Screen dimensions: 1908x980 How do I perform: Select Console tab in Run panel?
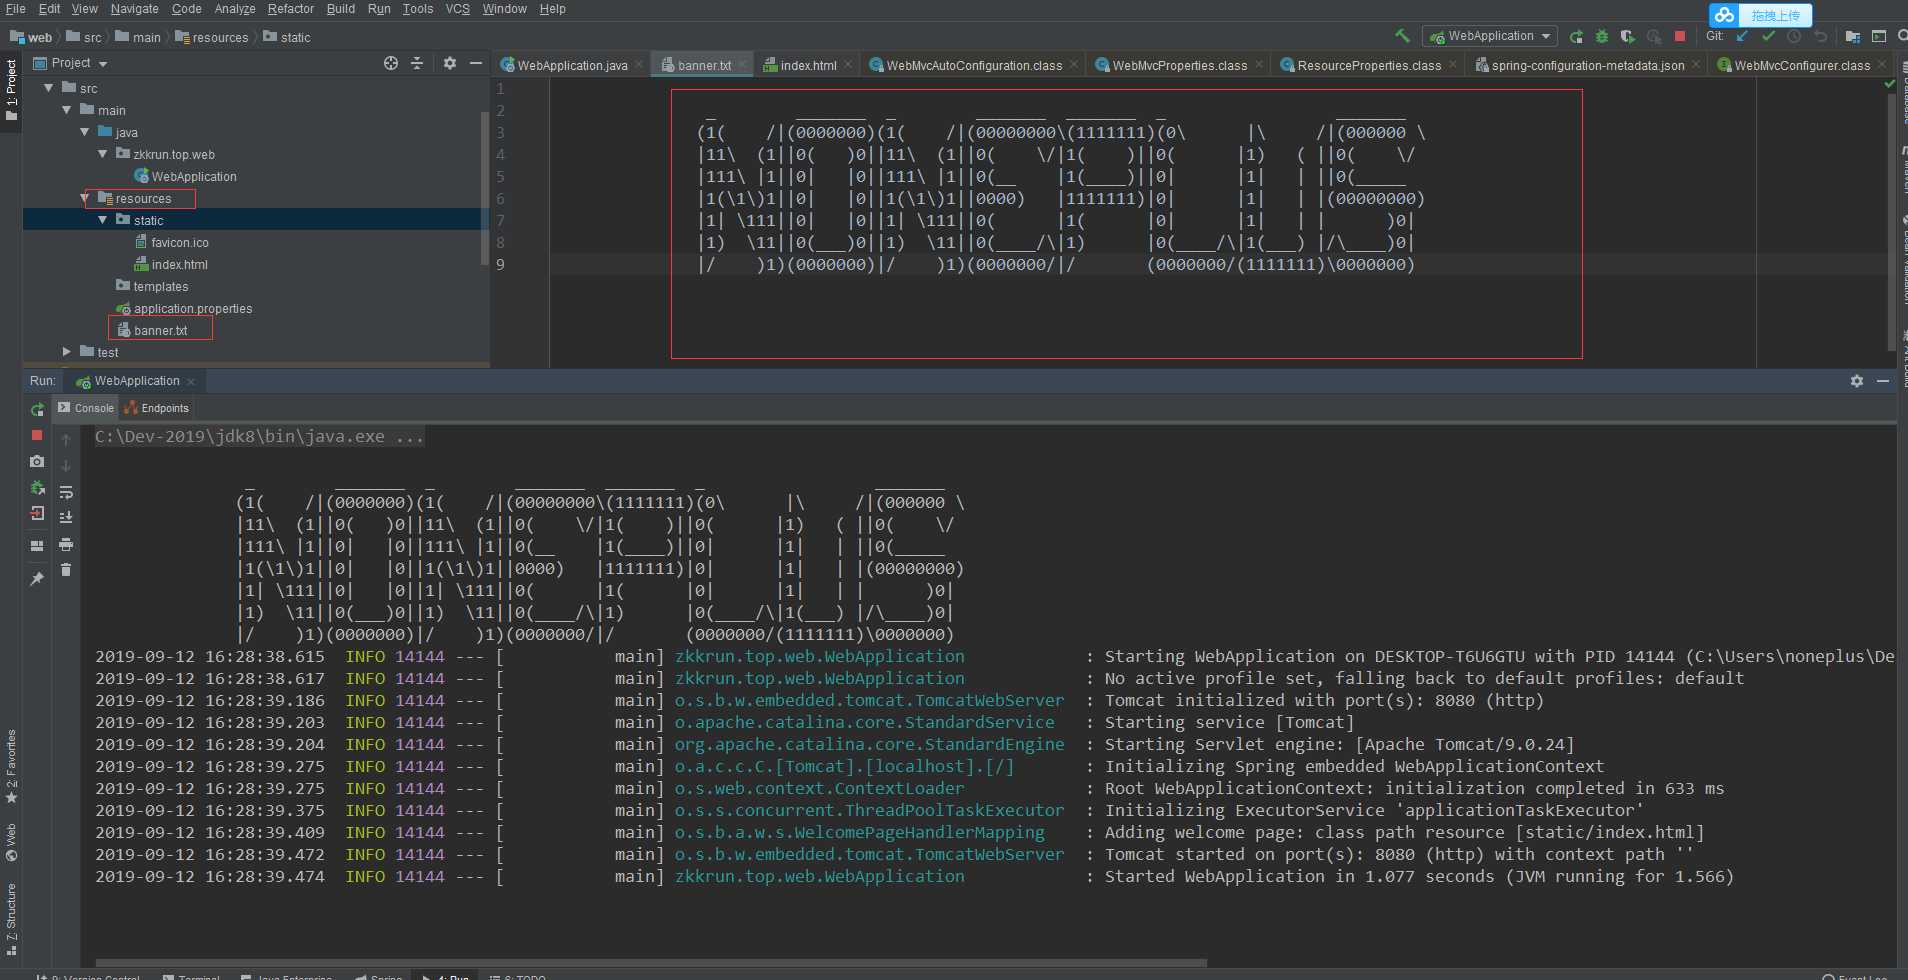[86, 408]
